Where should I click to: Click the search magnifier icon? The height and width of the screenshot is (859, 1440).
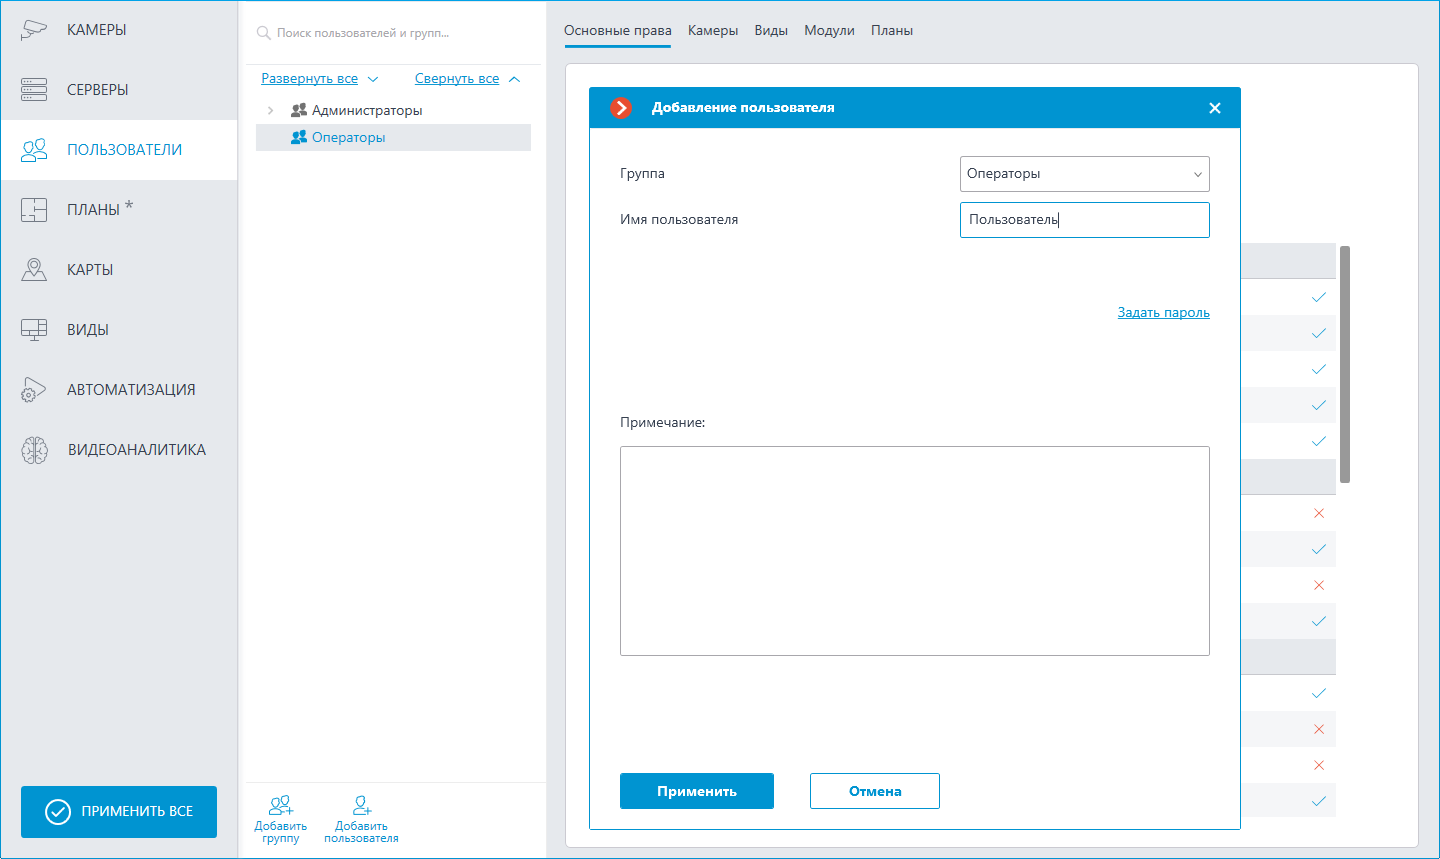tap(264, 33)
